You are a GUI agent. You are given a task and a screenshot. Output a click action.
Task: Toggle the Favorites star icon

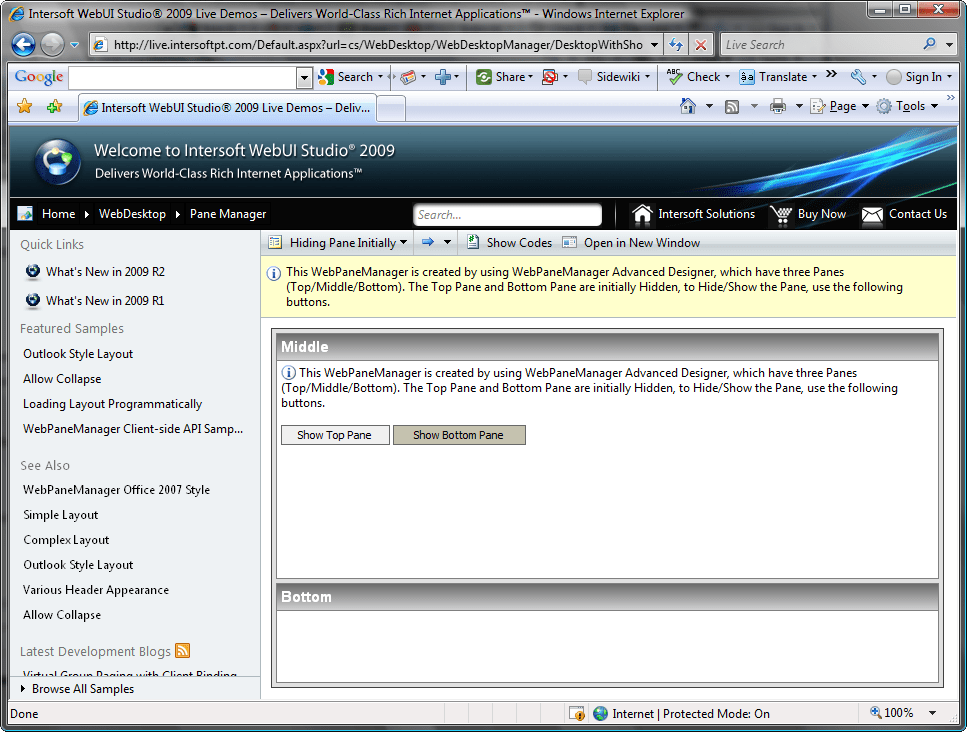(24, 105)
